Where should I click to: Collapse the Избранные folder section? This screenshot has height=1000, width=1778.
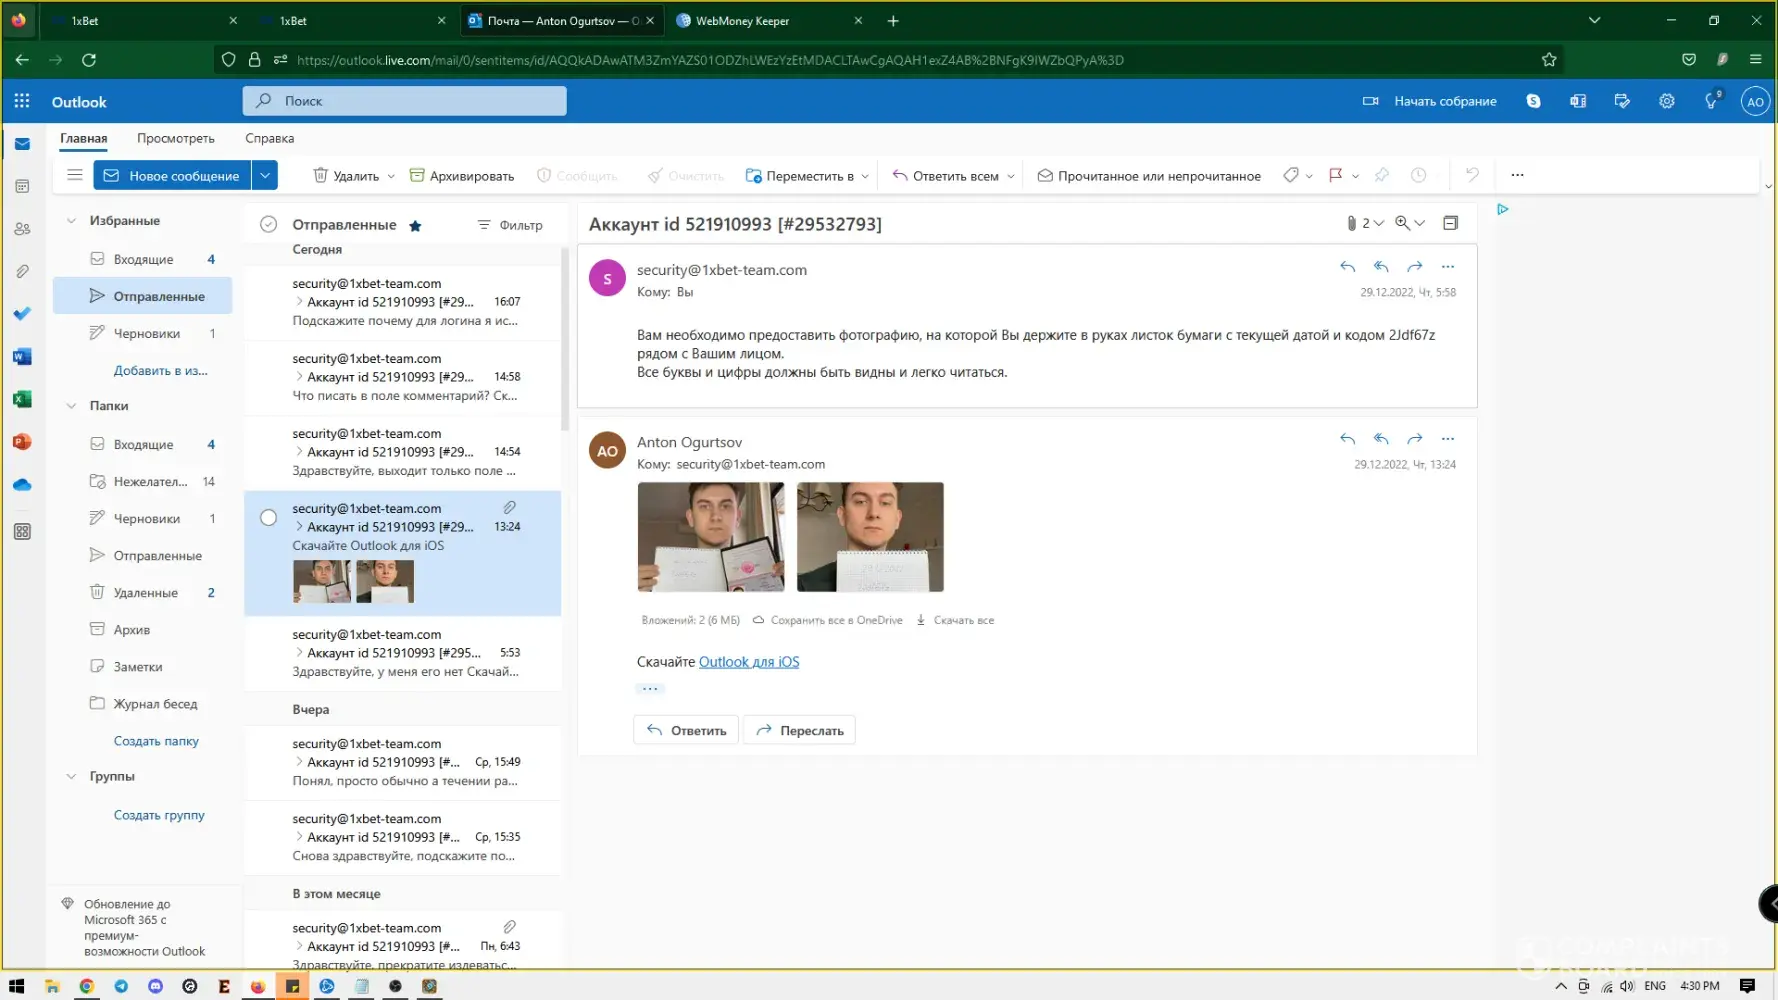(x=71, y=221)
